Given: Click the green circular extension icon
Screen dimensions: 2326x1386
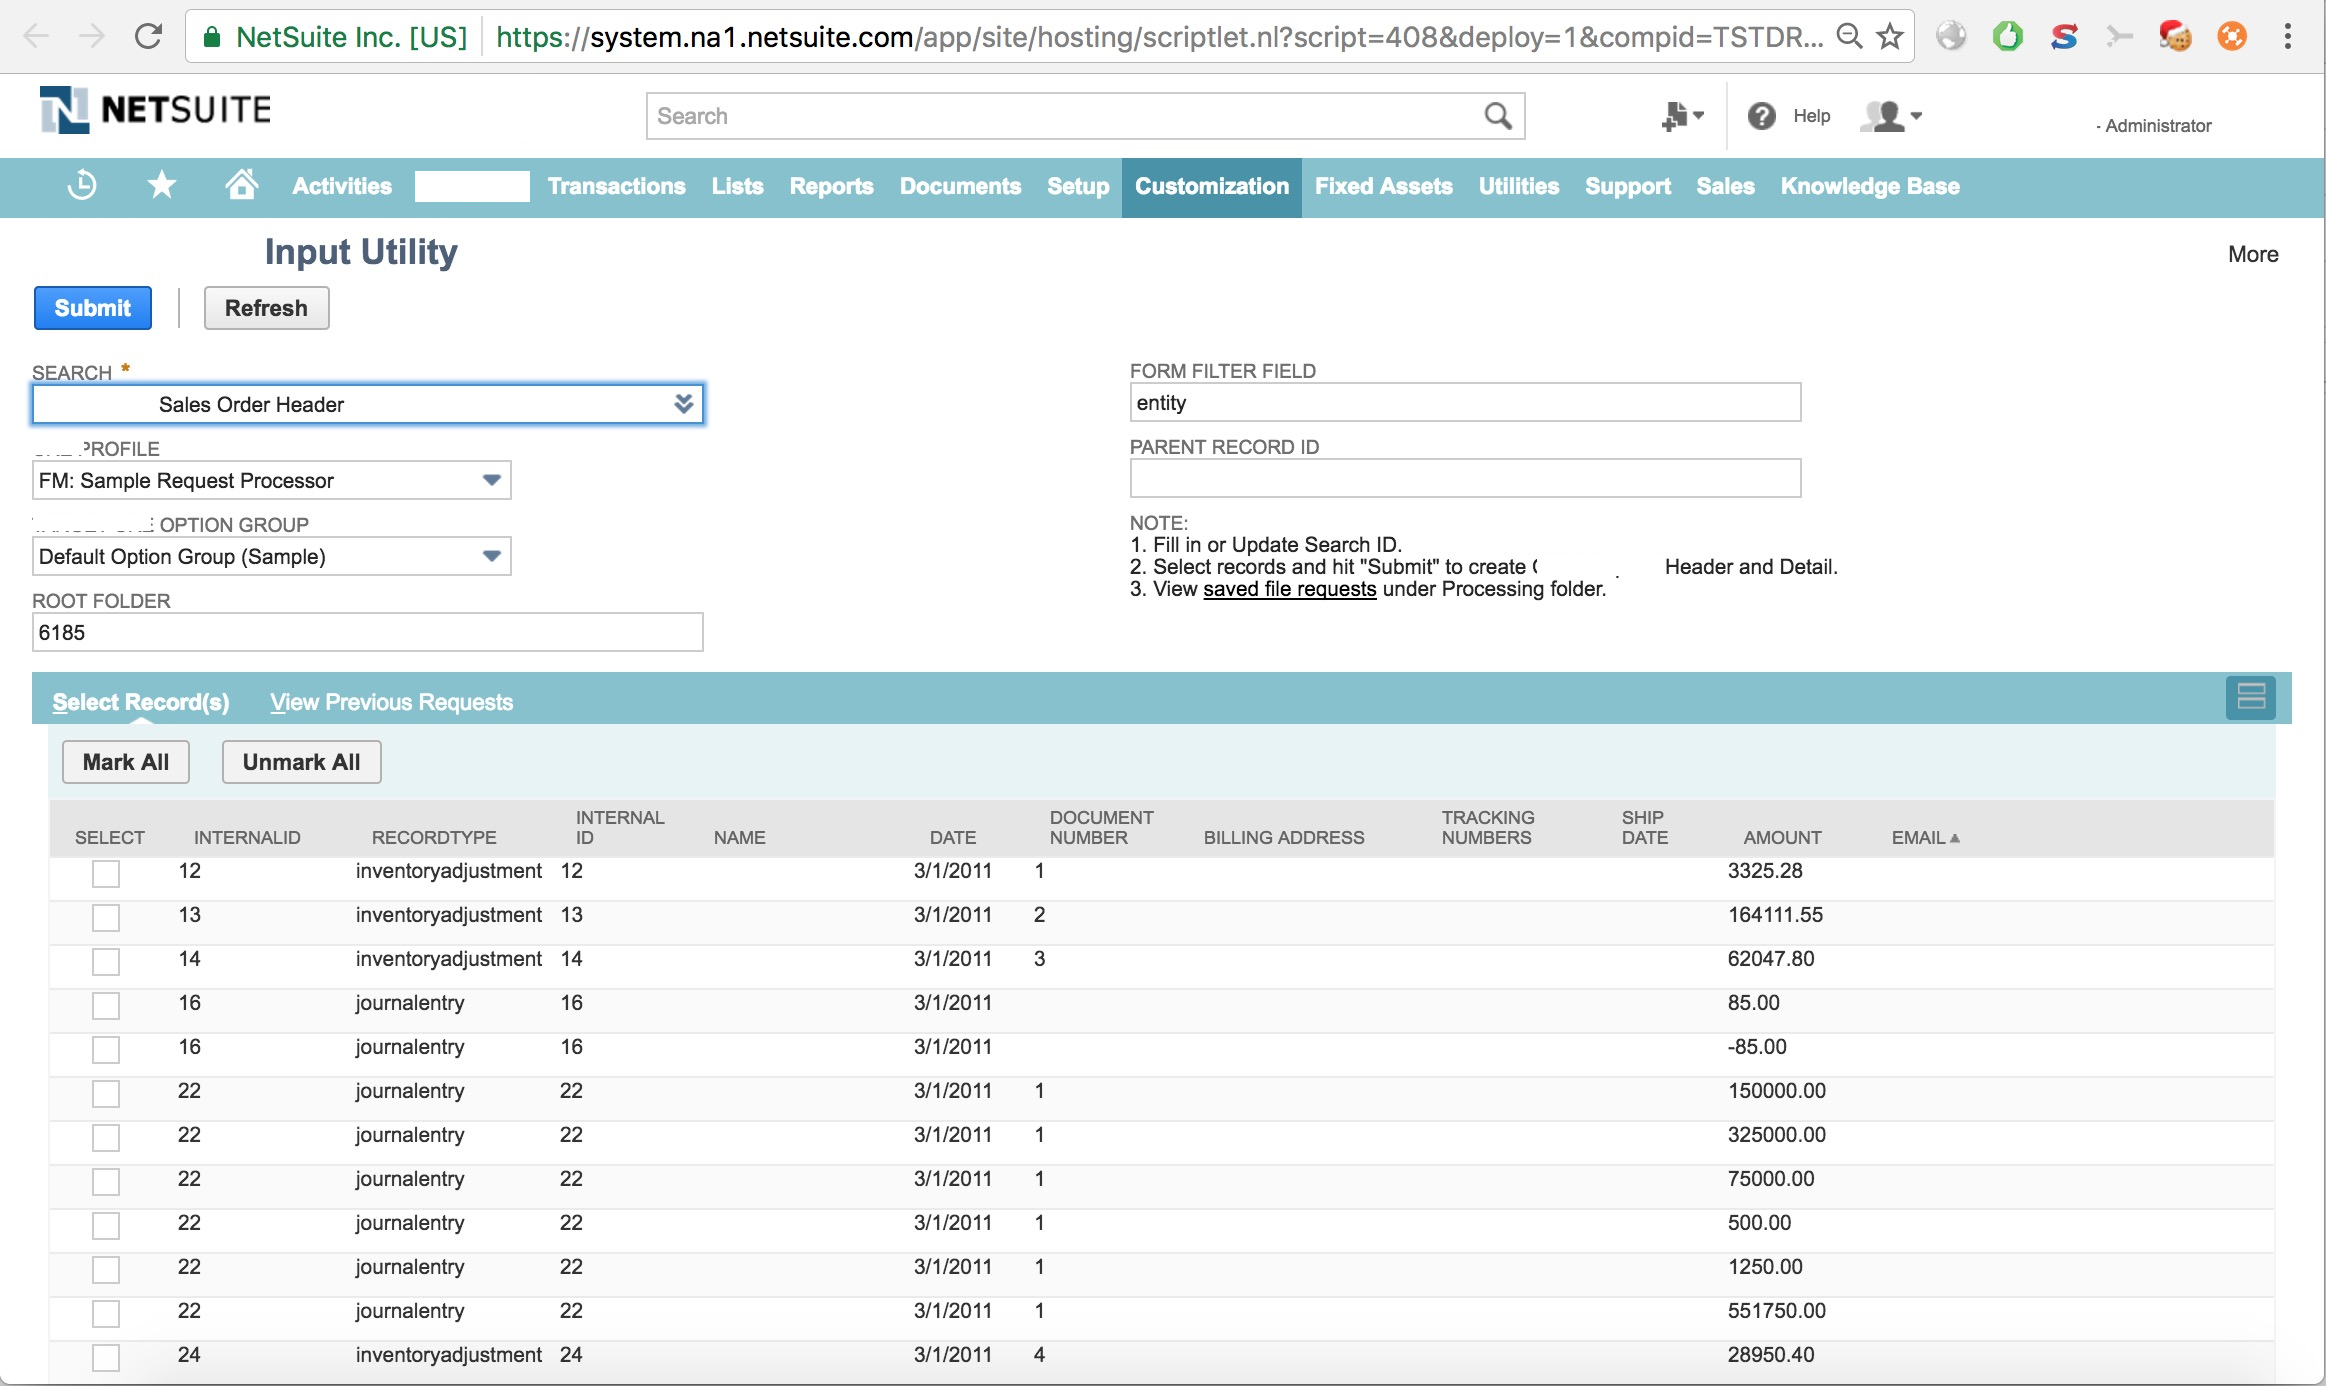Looking at the screenshot, I should point(2007,37).
